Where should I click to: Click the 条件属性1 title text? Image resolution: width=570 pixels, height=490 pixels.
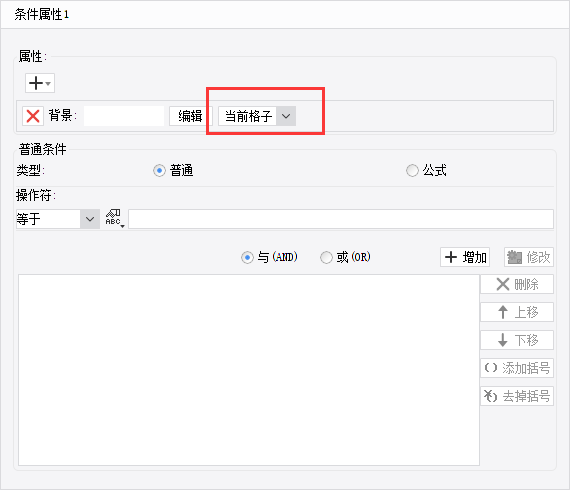click(41, 15)
